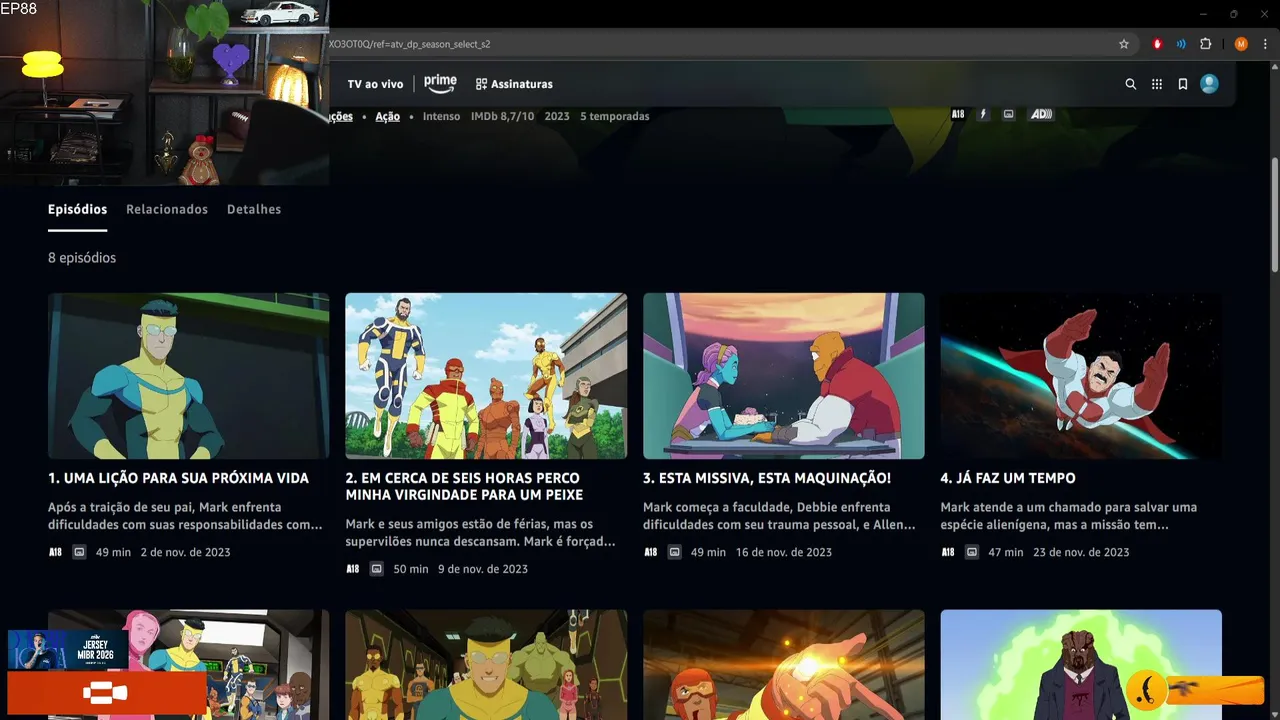Click the 2 de nov. de 2023 date
Image resolution: width=1280 pixels, height=720 pixels.
[185, 552]
